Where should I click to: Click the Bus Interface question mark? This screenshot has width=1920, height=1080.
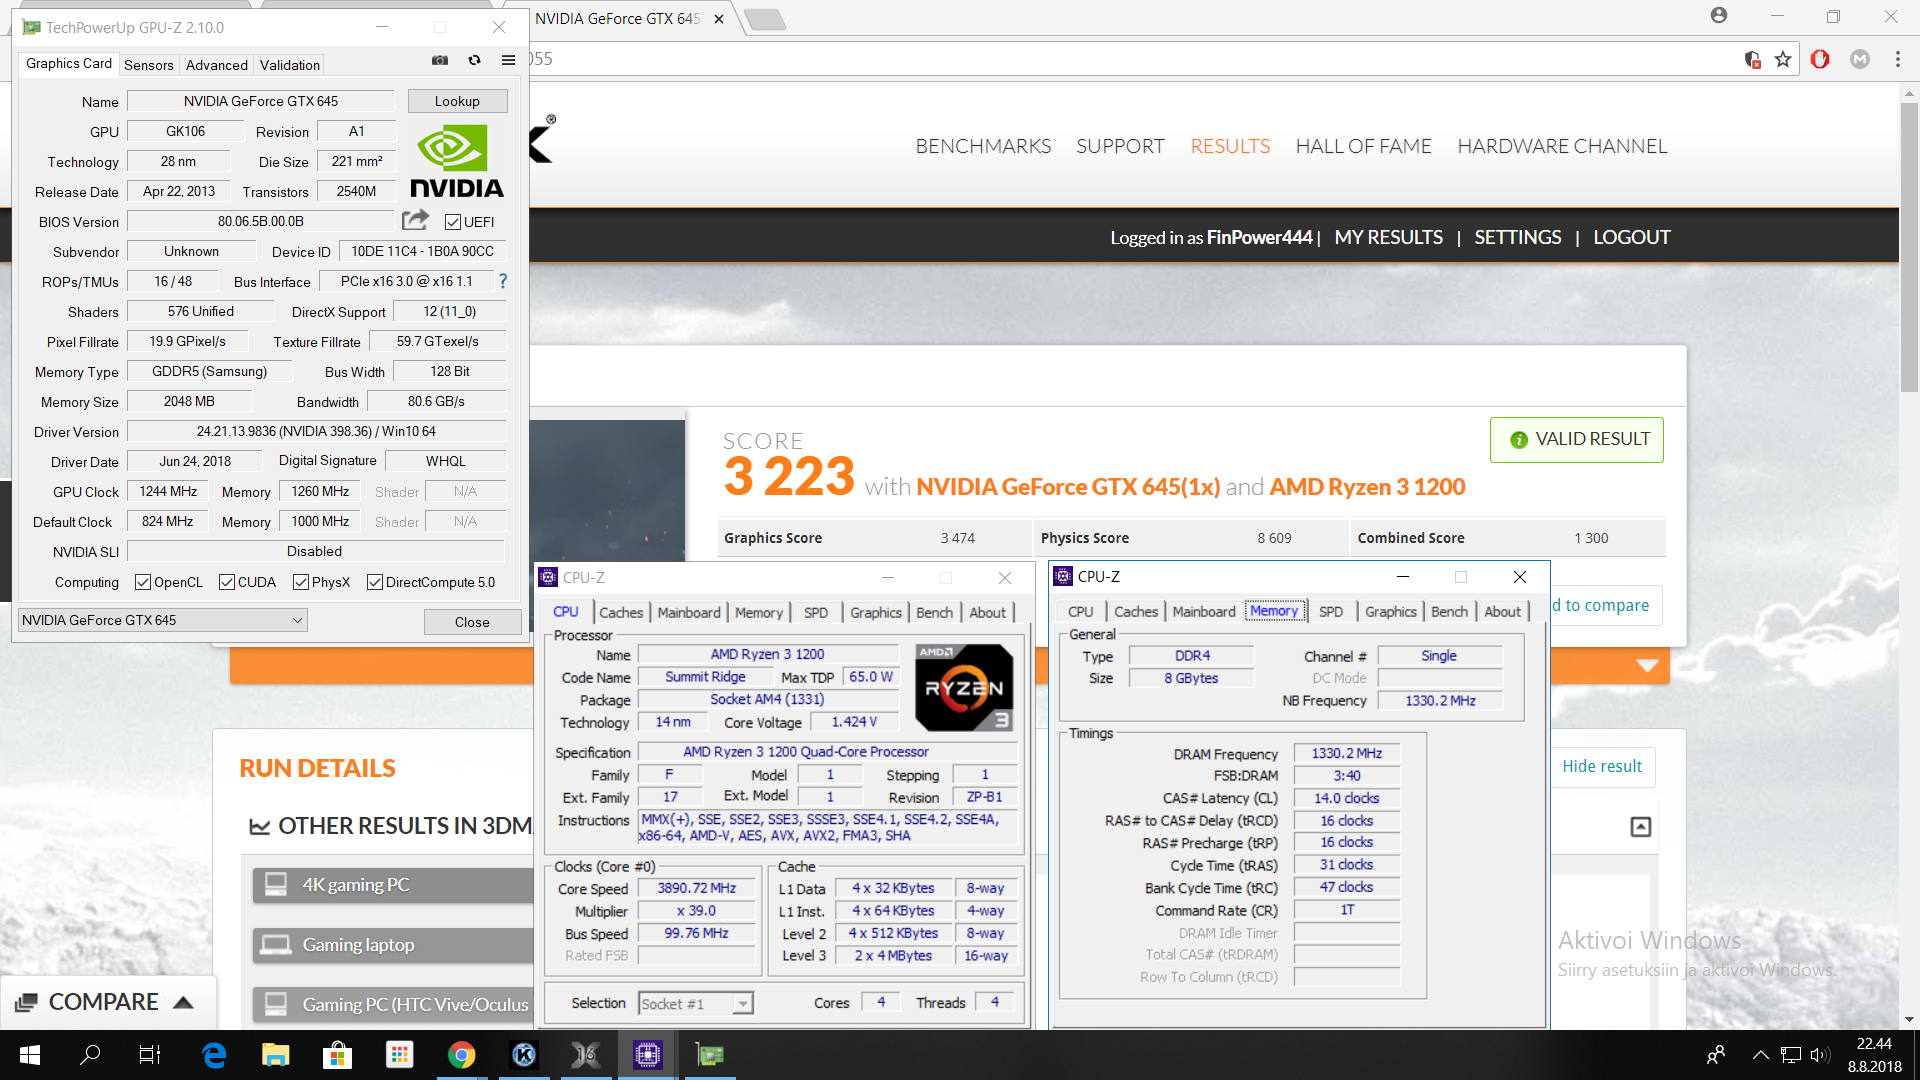click(503, 282)
